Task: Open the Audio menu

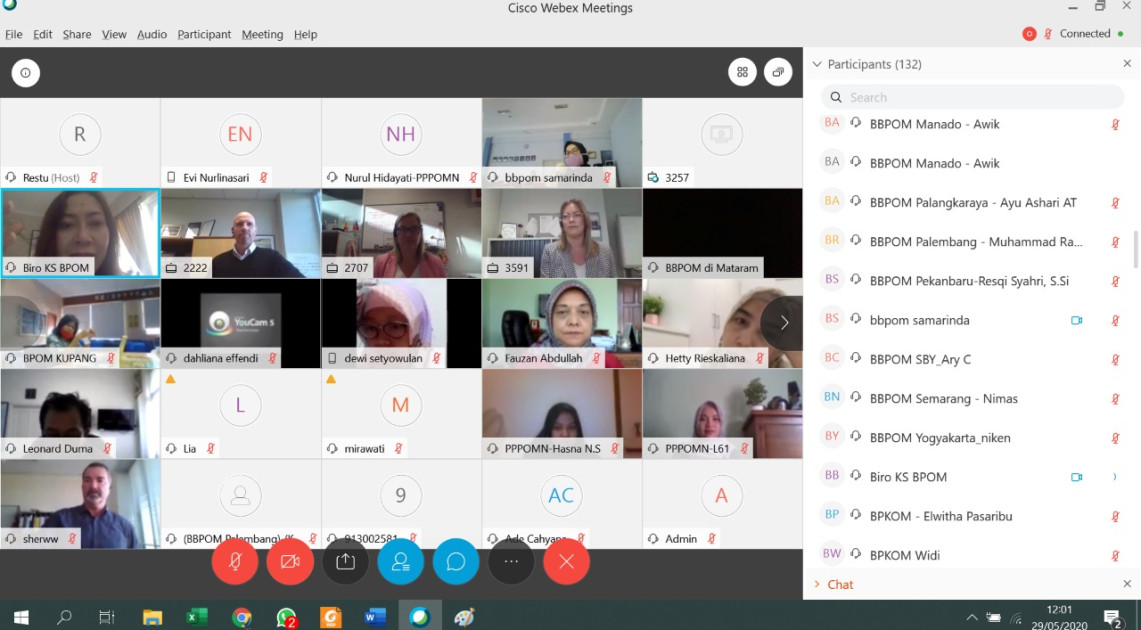Action: [x=152, y=34]
